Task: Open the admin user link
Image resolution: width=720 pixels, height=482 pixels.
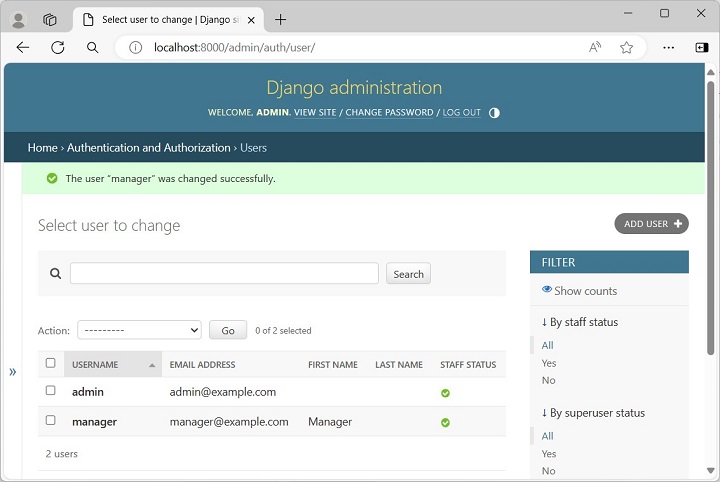Action: click(88, 392)
